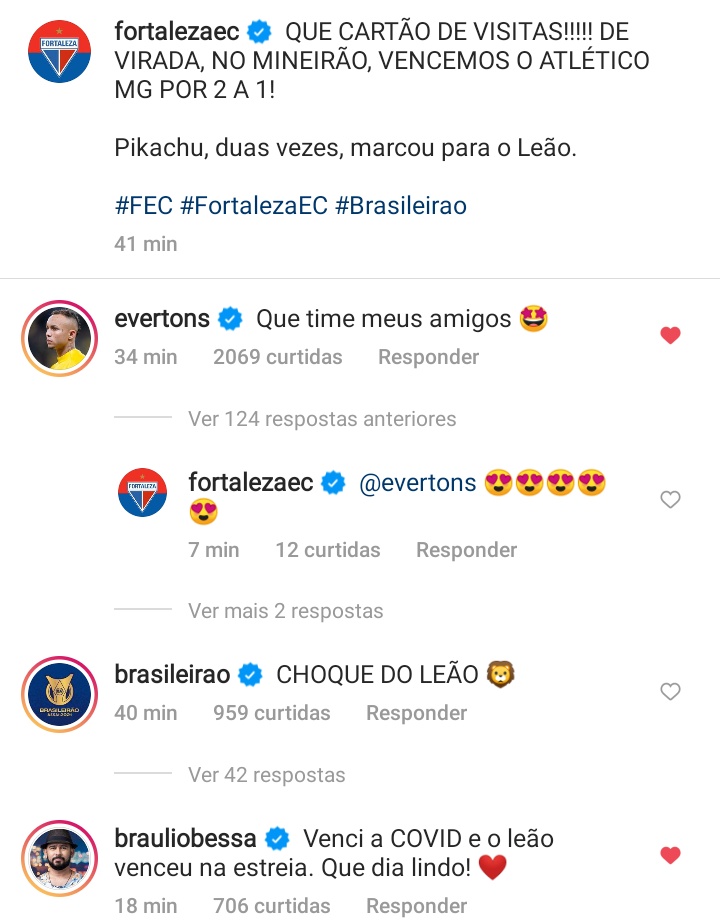Viewport: 720px width, 924px height.
Task: Expand Ver mais 2 respostas
Action: (285, 611)
